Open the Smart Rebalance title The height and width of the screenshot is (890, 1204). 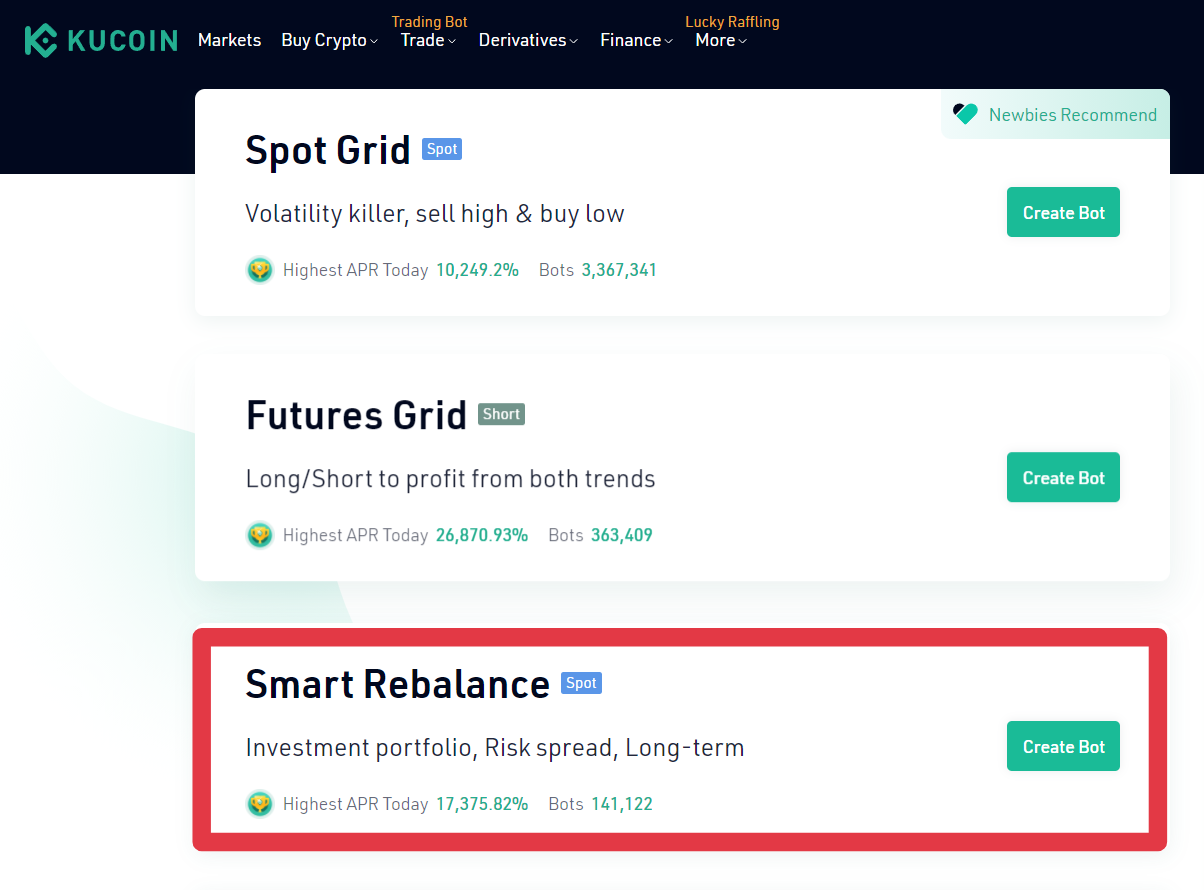tap(398, 684)
